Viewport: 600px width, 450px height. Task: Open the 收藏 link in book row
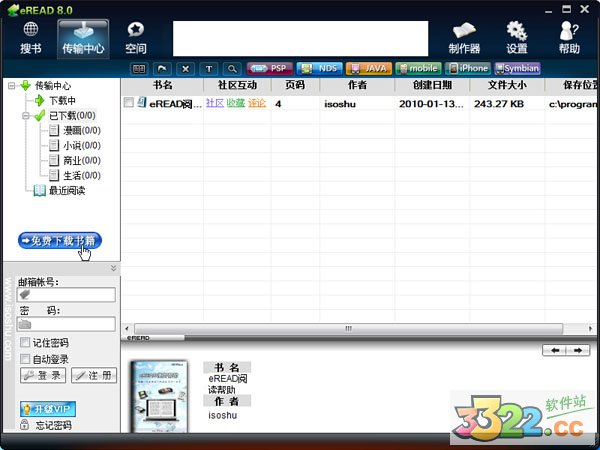click(x=235, y=103)
